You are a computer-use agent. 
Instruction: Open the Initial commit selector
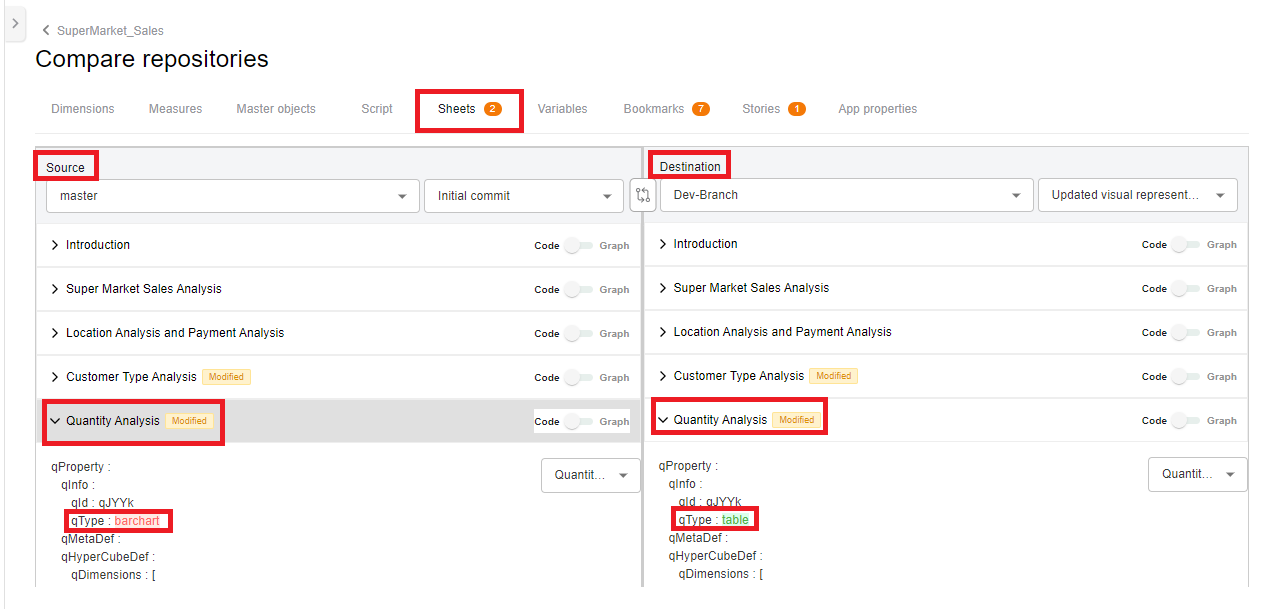tap(524, 196)
